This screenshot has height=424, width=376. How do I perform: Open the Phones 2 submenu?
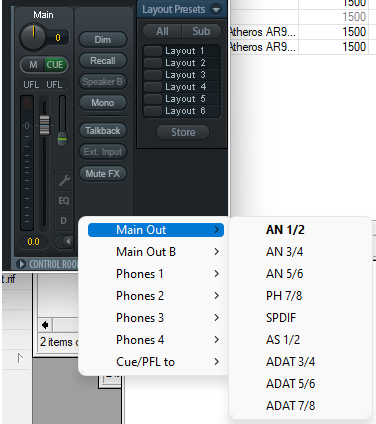[156, 296]
